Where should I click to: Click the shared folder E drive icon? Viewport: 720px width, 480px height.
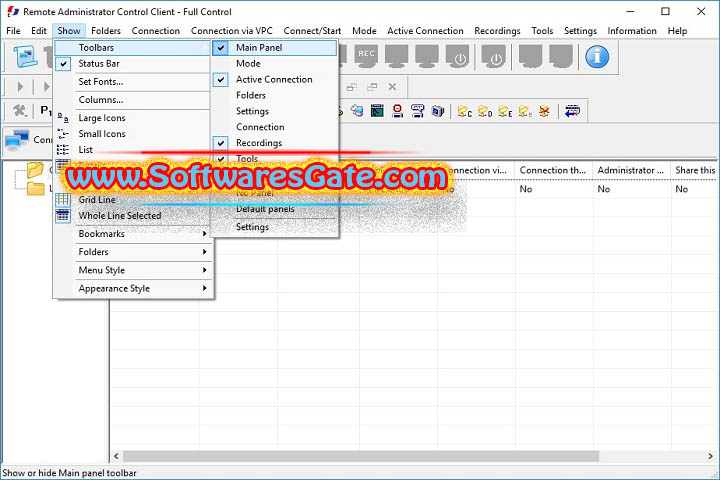tap(505, 111)
